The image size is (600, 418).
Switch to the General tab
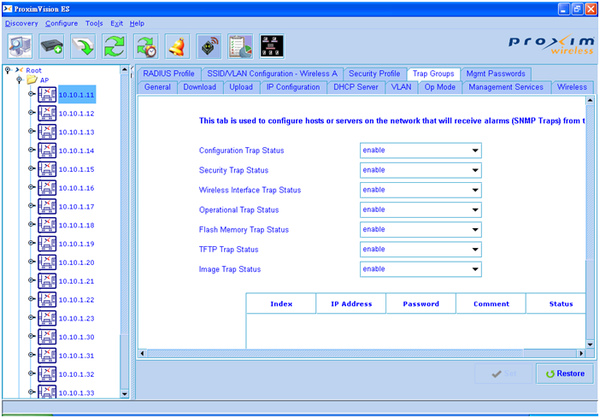pos(157,87)
